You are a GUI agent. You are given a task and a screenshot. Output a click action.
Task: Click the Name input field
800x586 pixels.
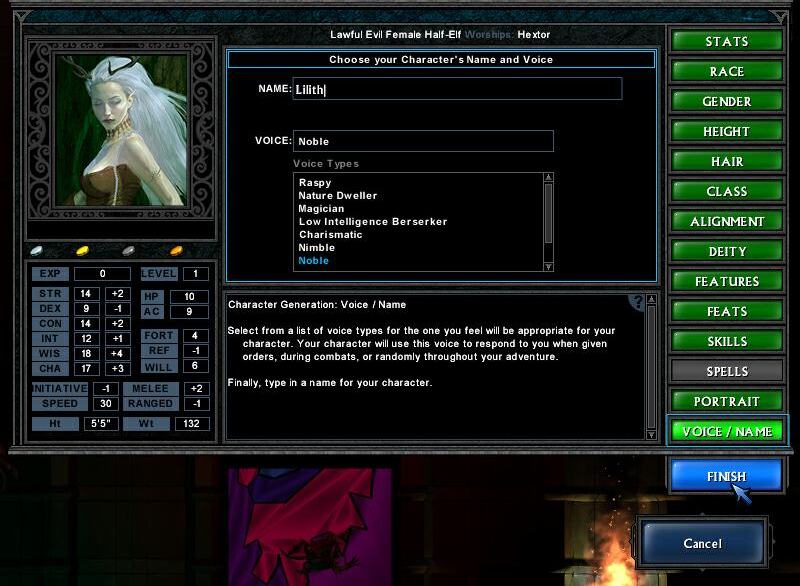point(457,89)
